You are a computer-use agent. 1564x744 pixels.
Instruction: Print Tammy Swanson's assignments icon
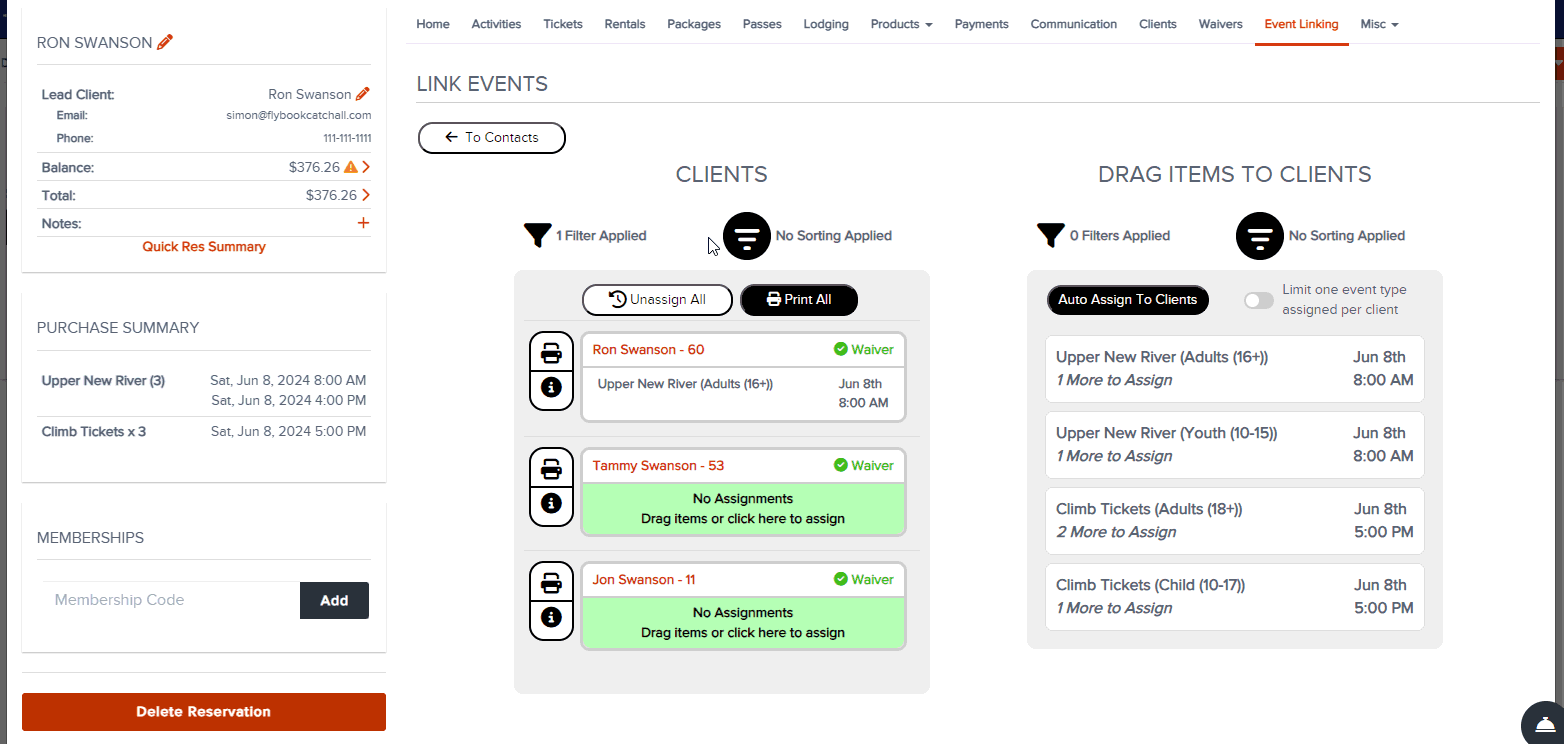coord(551,467)
